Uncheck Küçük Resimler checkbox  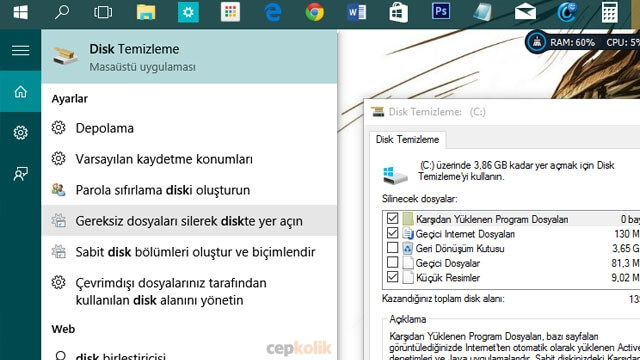pyautogui.click(x=392, y=277)
